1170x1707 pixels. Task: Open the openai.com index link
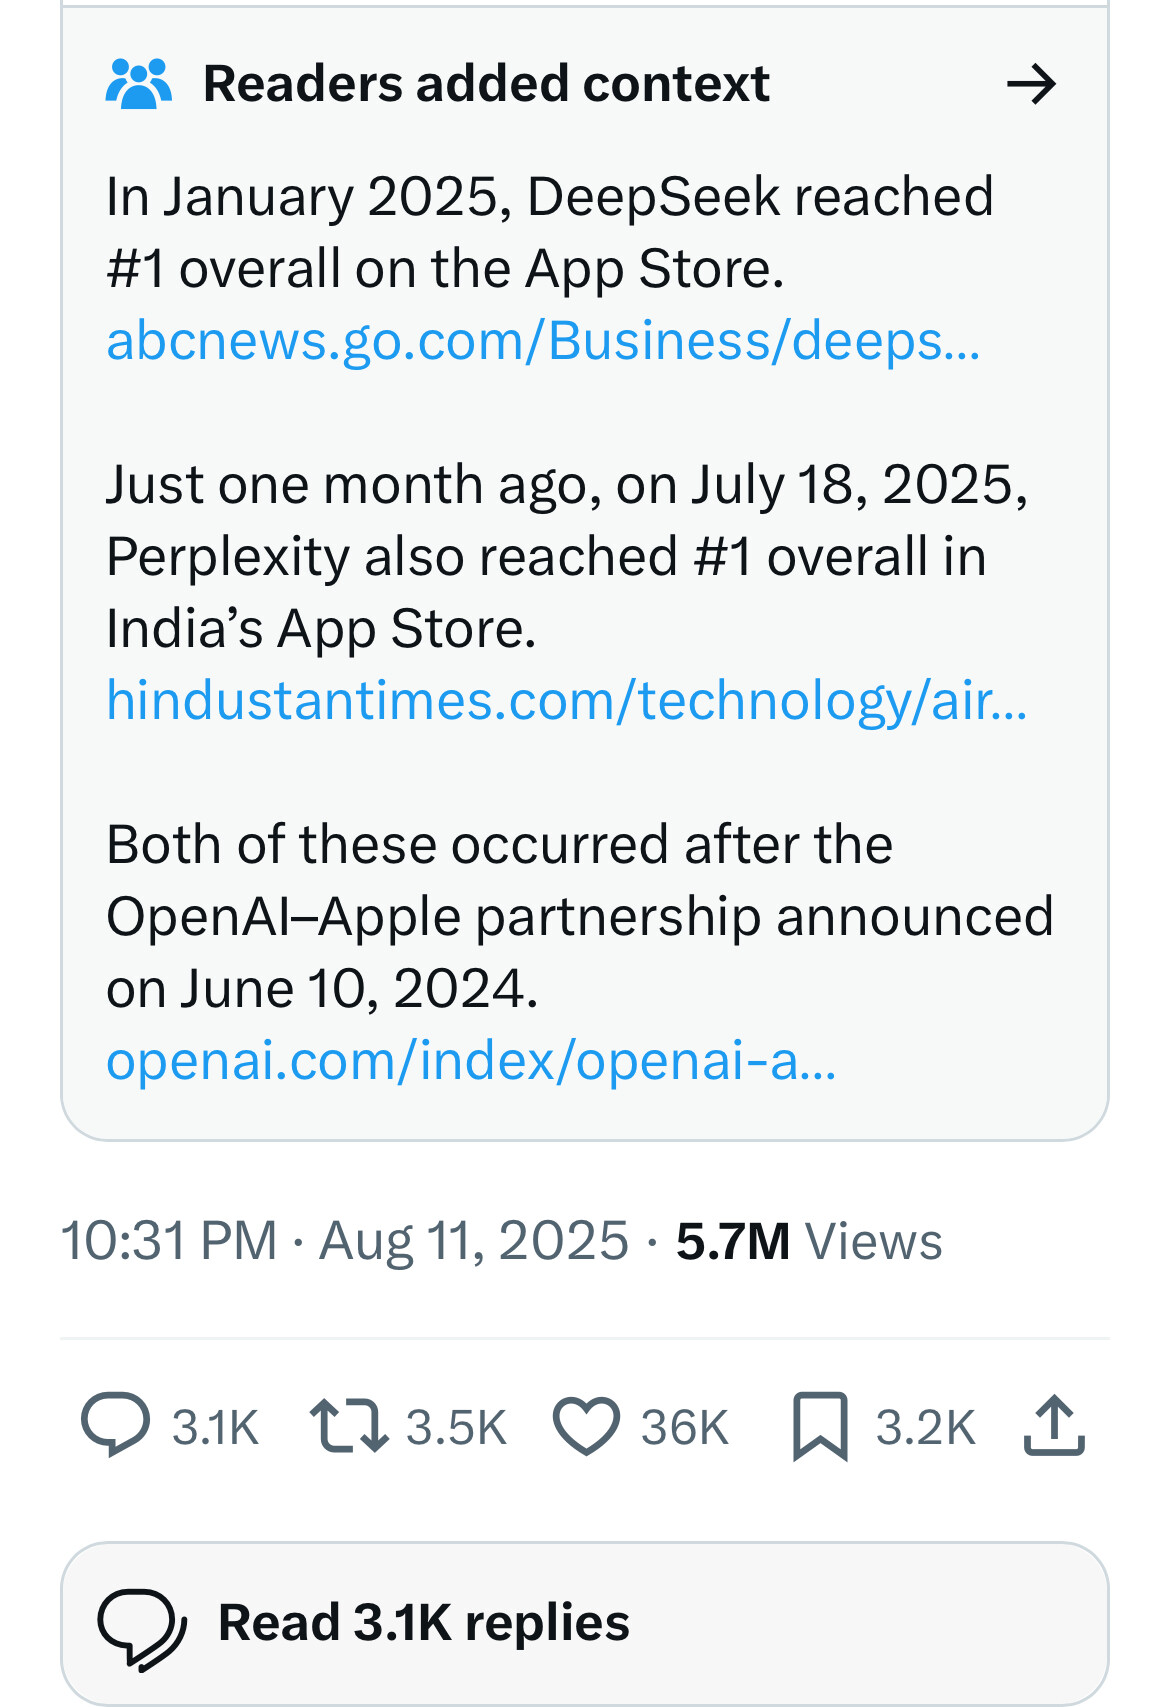coord(471,1060)
